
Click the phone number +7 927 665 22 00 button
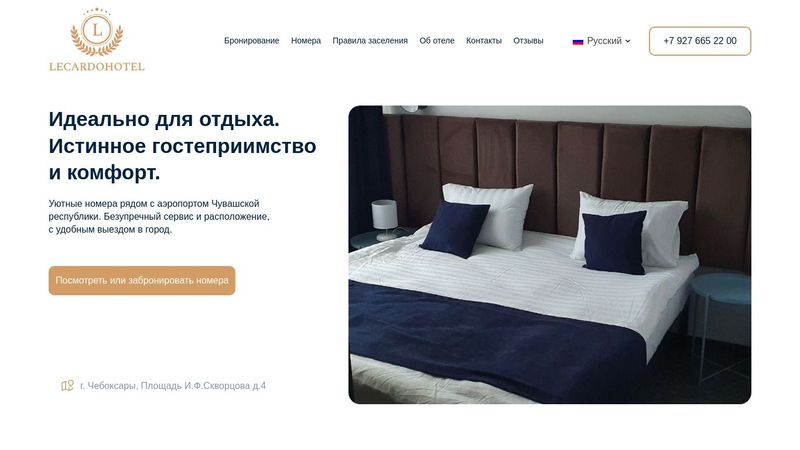pyautogui.click(x=700, y=41)
